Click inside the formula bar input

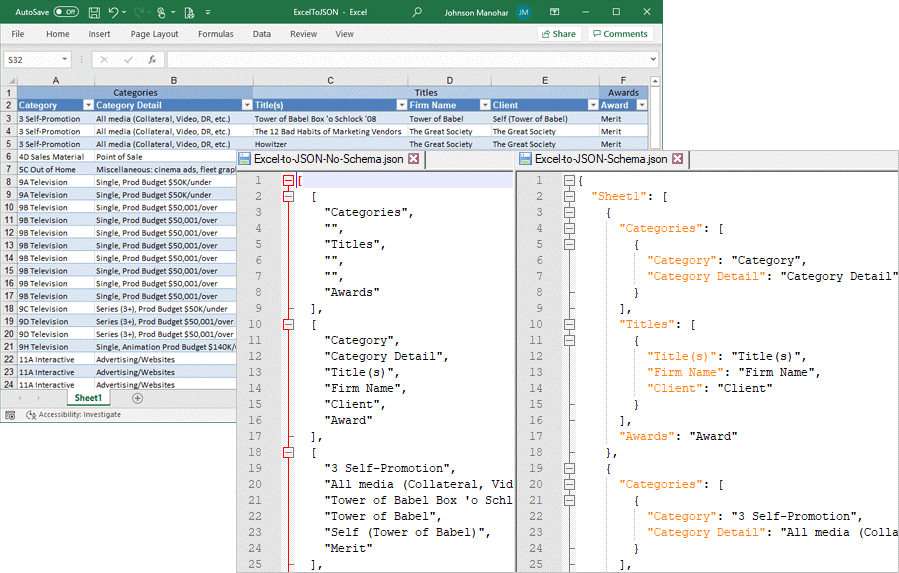coord(400,60)
